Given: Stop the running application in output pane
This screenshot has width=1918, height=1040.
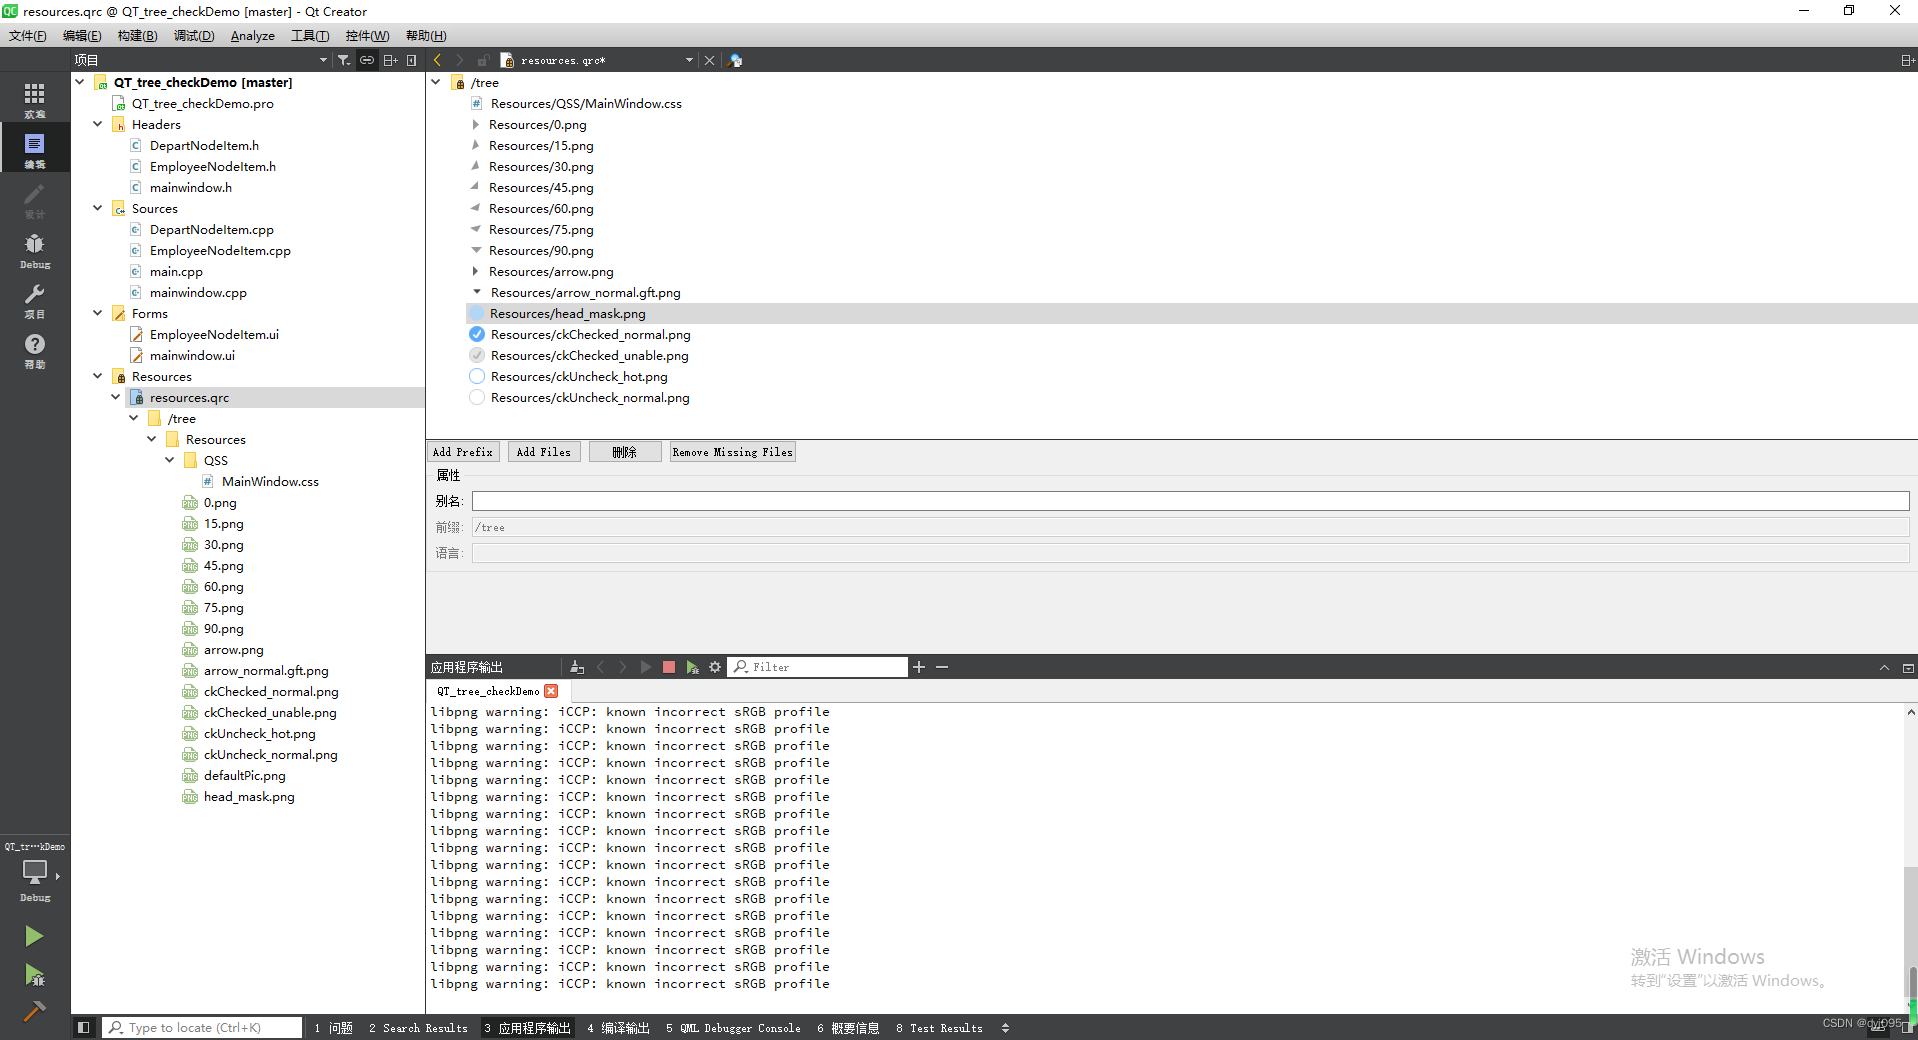Looking at the screenshot, I should [x=669, y=667].
